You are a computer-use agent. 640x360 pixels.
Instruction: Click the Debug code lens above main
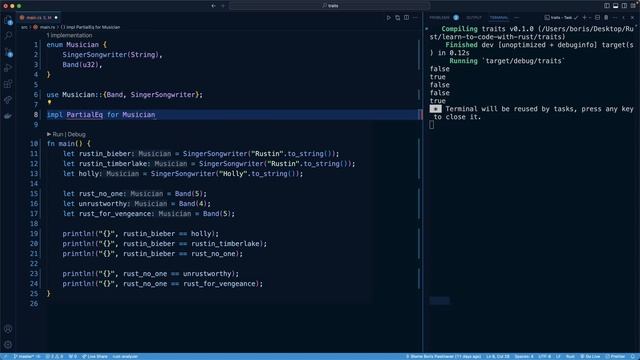pyautogui.click(x=77, y=134)
